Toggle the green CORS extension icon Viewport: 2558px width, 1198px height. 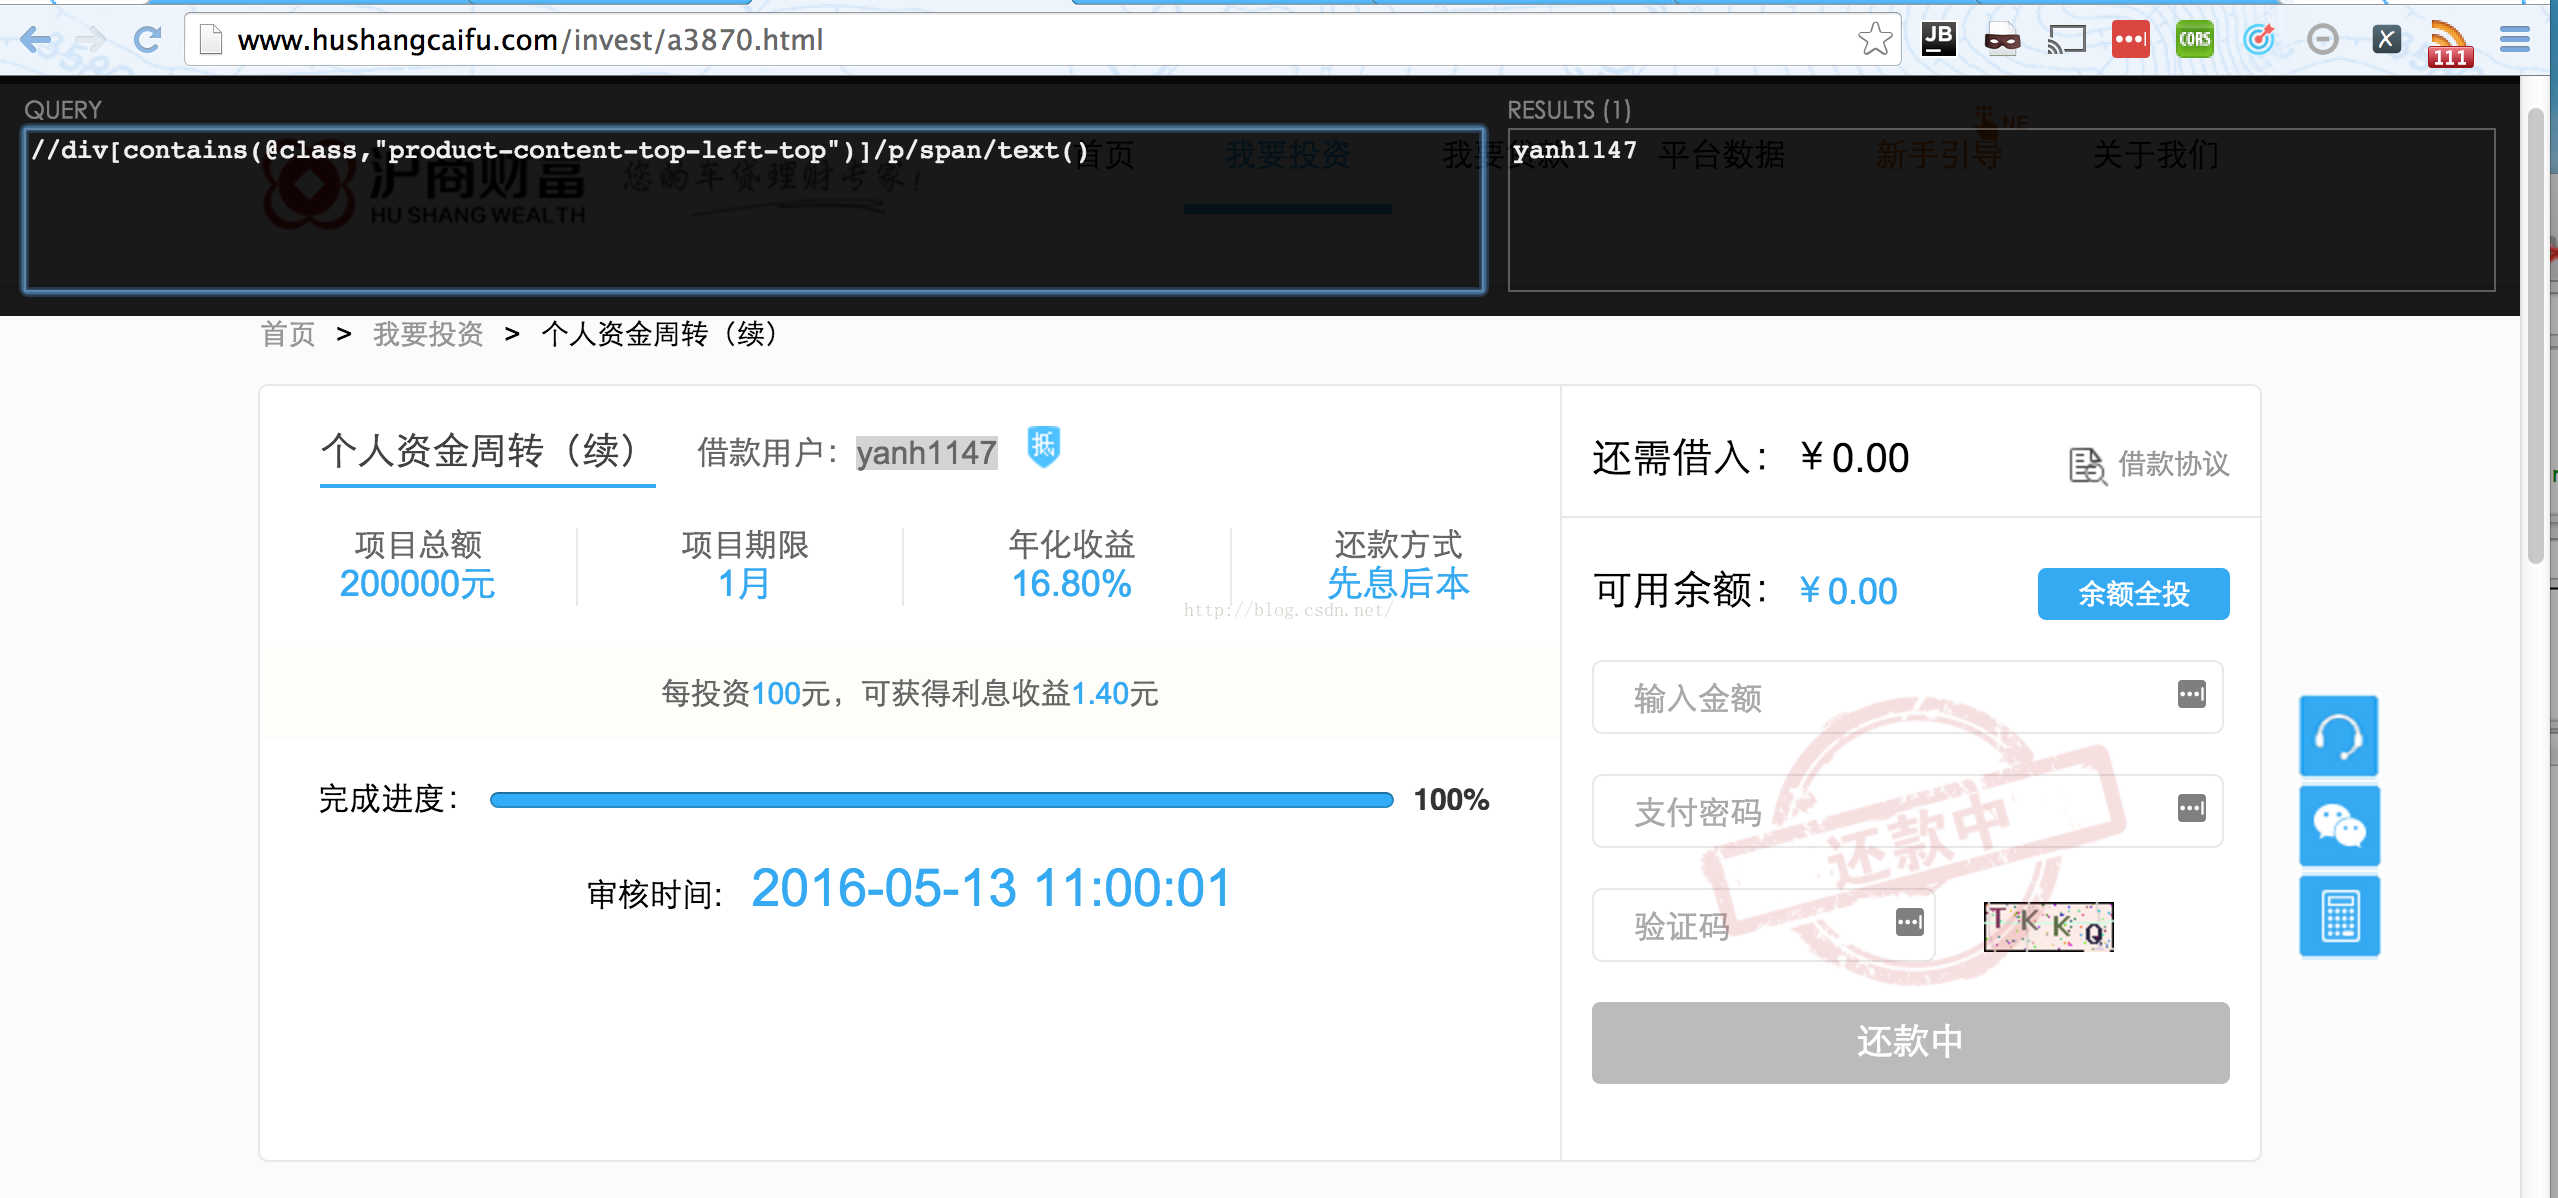[x=2194, y=40]
